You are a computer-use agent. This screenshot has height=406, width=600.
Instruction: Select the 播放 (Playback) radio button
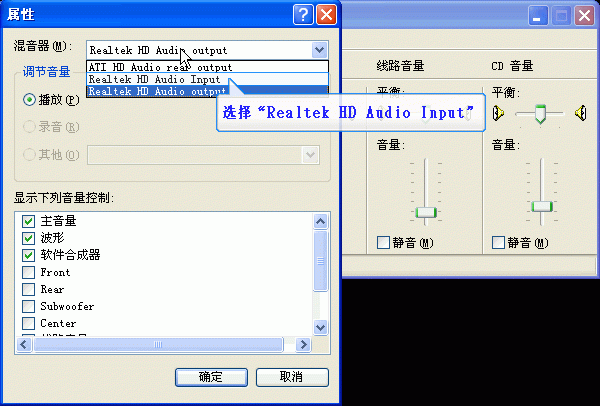pyautogui.click(x=29, y=100)
